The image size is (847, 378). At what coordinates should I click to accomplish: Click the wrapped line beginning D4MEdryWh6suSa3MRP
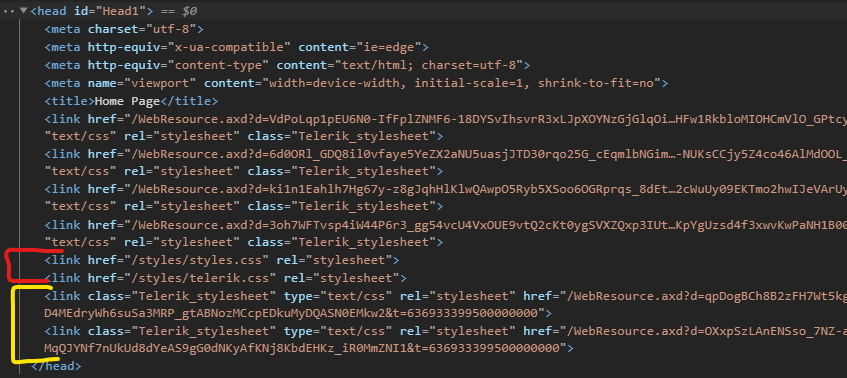(x=298, y=313)
